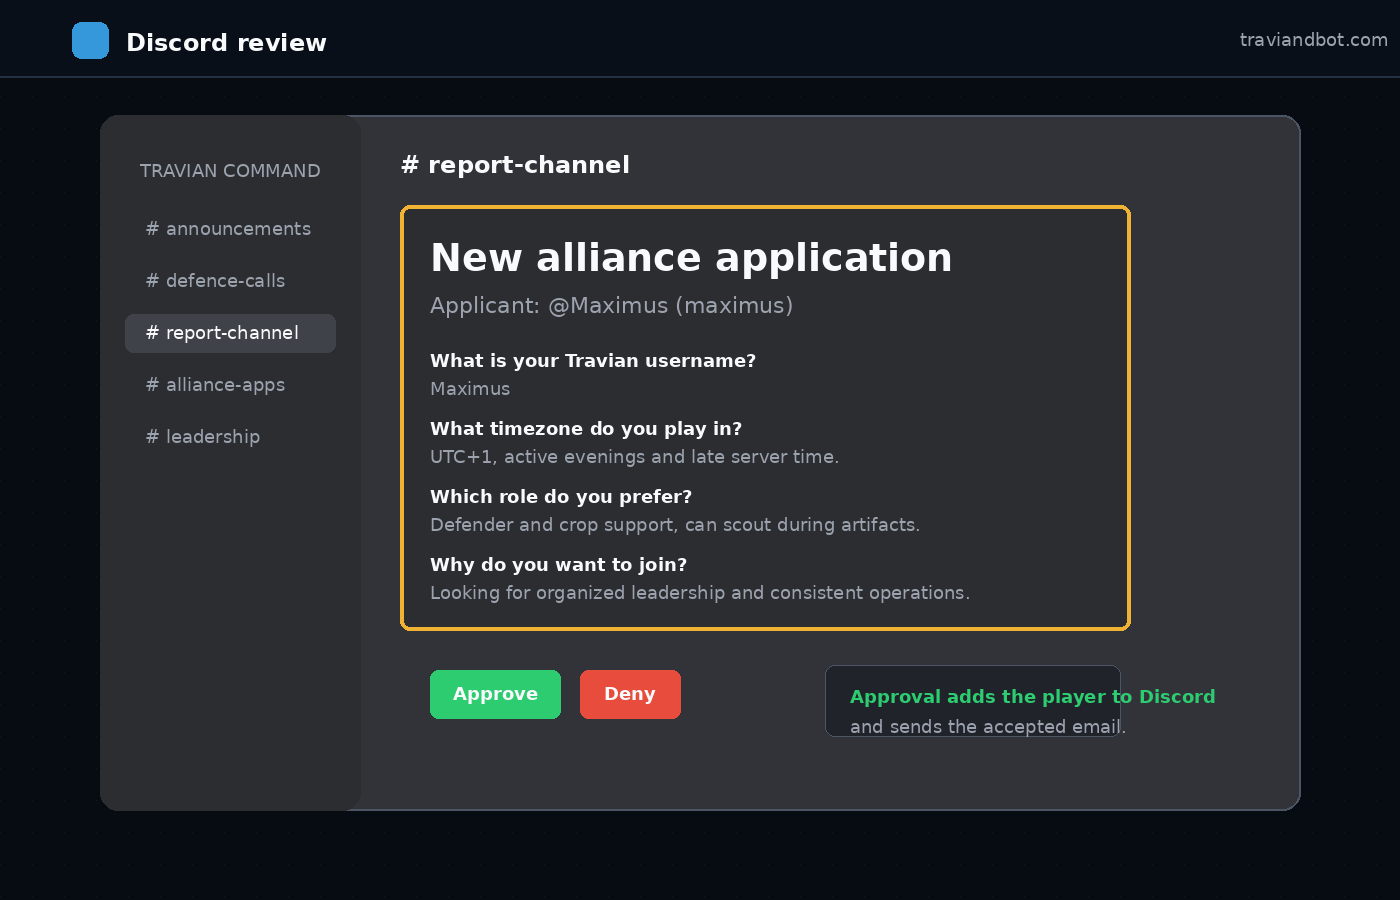
Task: Click the question 'What timezone do you play in?'
Action: 586,429
